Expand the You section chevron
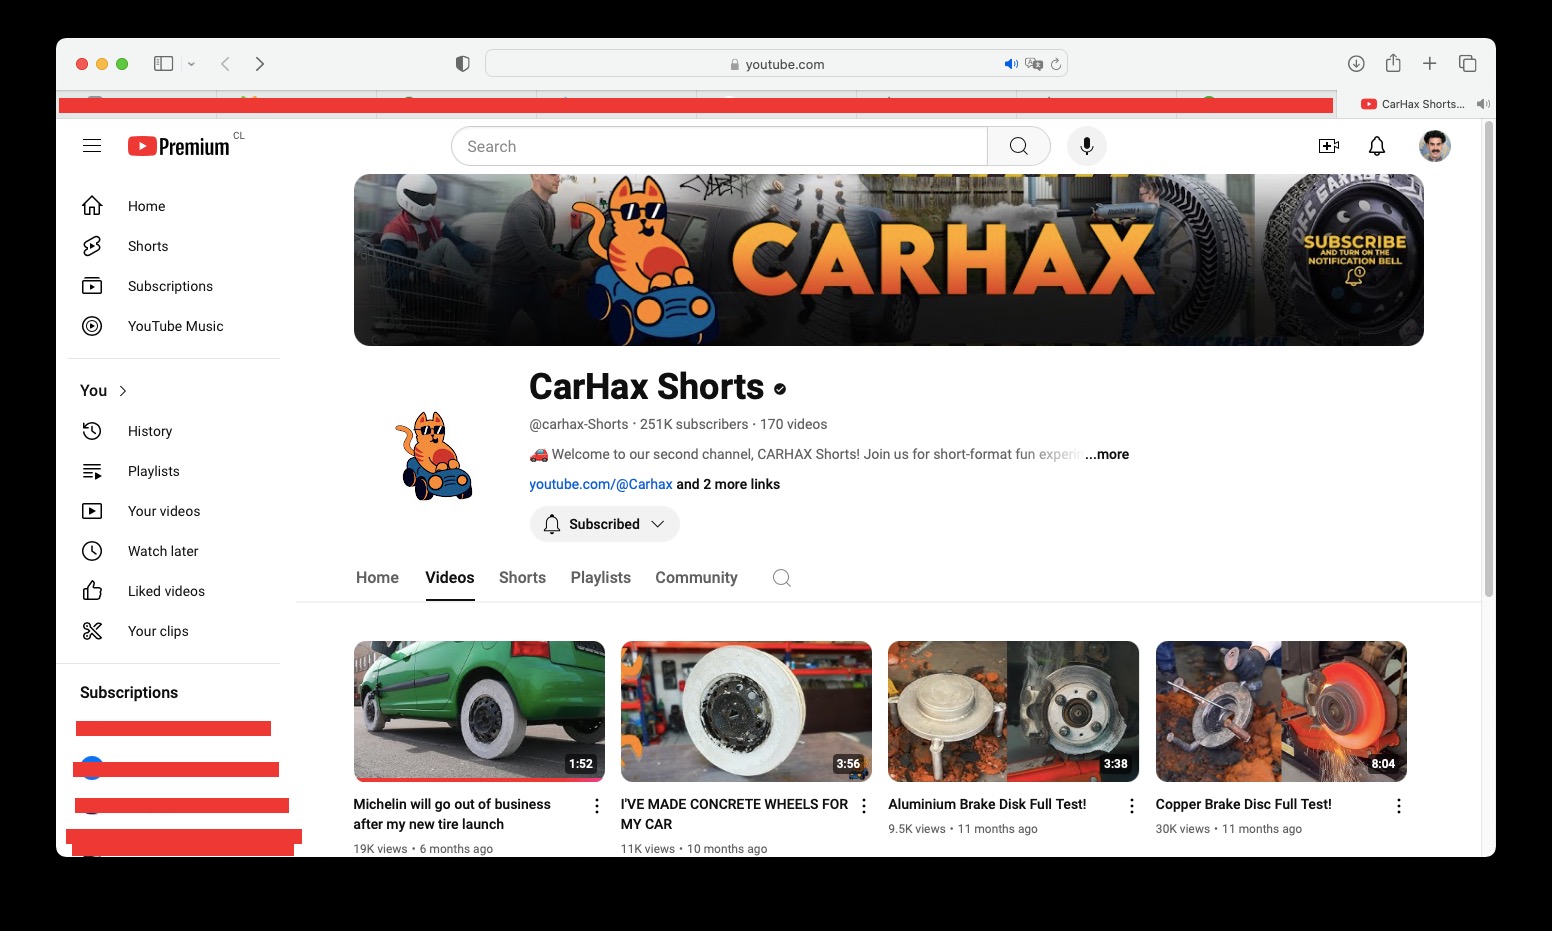1552x931 pixels. tap(123, 391)
